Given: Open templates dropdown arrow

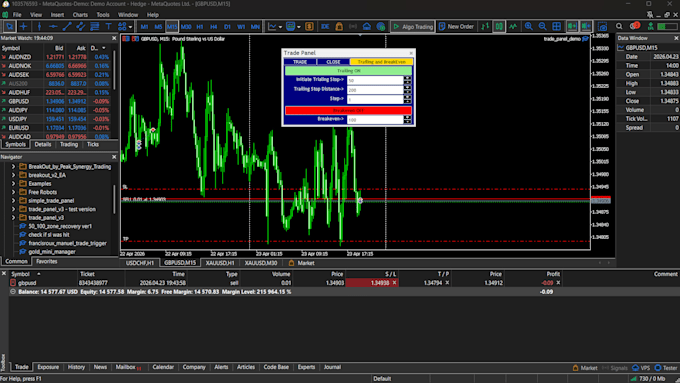Looking at the screenshot, I should [x=299, y=27].
